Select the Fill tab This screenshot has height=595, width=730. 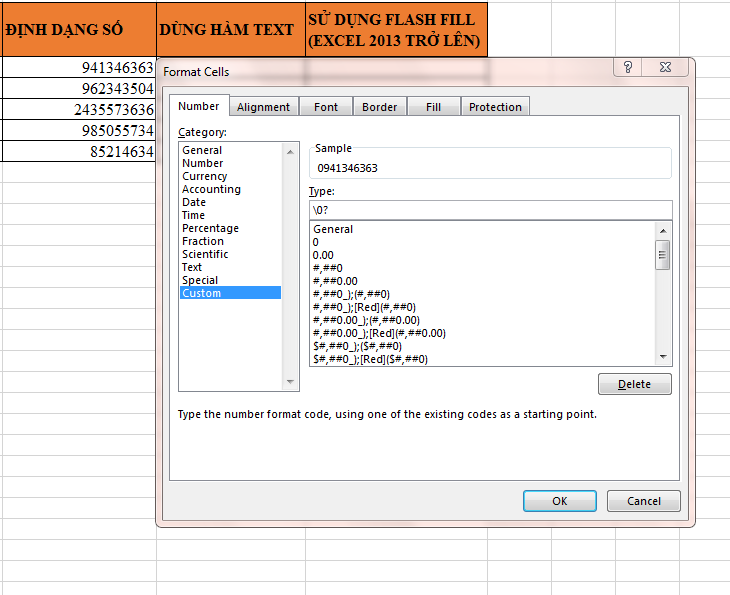433,107
